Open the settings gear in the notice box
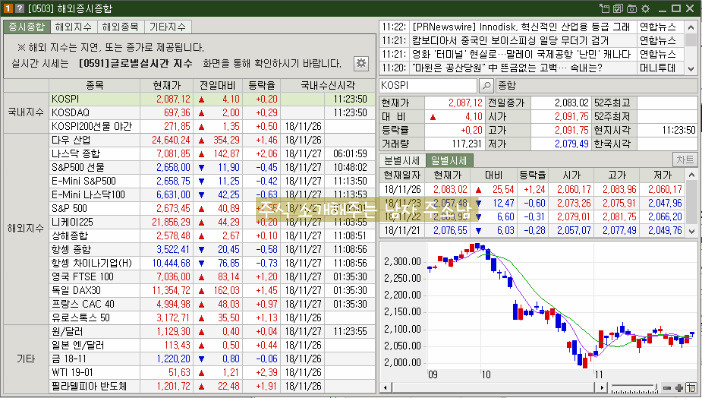This screenshot has height=398, width=702. 361,63
